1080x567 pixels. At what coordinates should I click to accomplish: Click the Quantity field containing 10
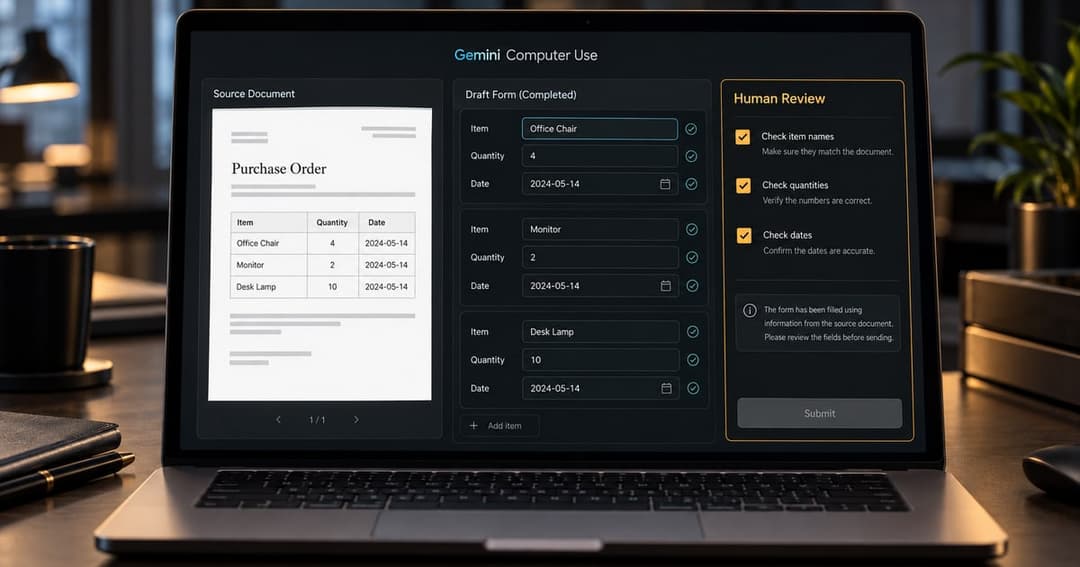coord(601,360)
